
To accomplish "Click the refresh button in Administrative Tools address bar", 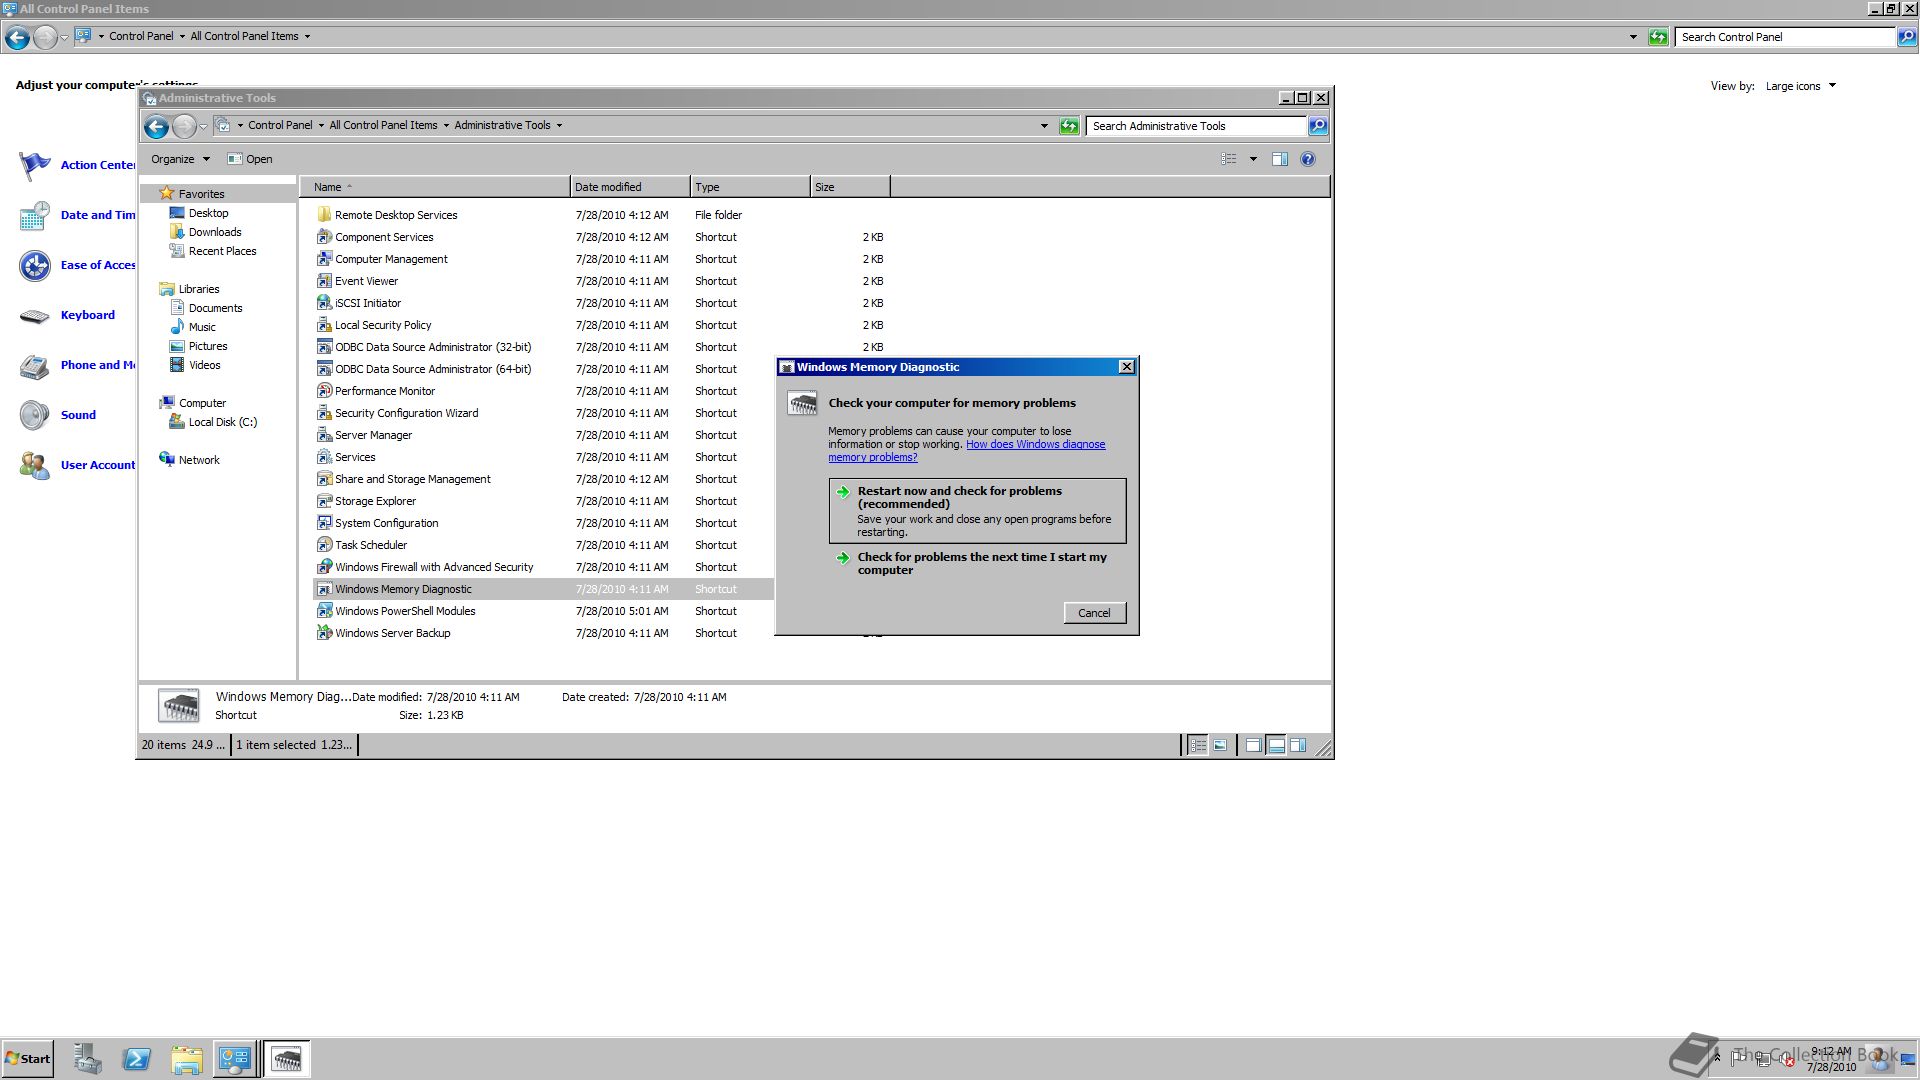I will [1069, 126].
